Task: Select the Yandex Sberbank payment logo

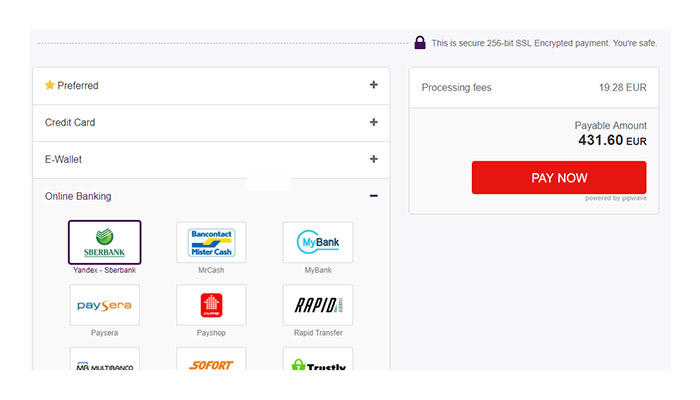Action: [x=105, y=242]
